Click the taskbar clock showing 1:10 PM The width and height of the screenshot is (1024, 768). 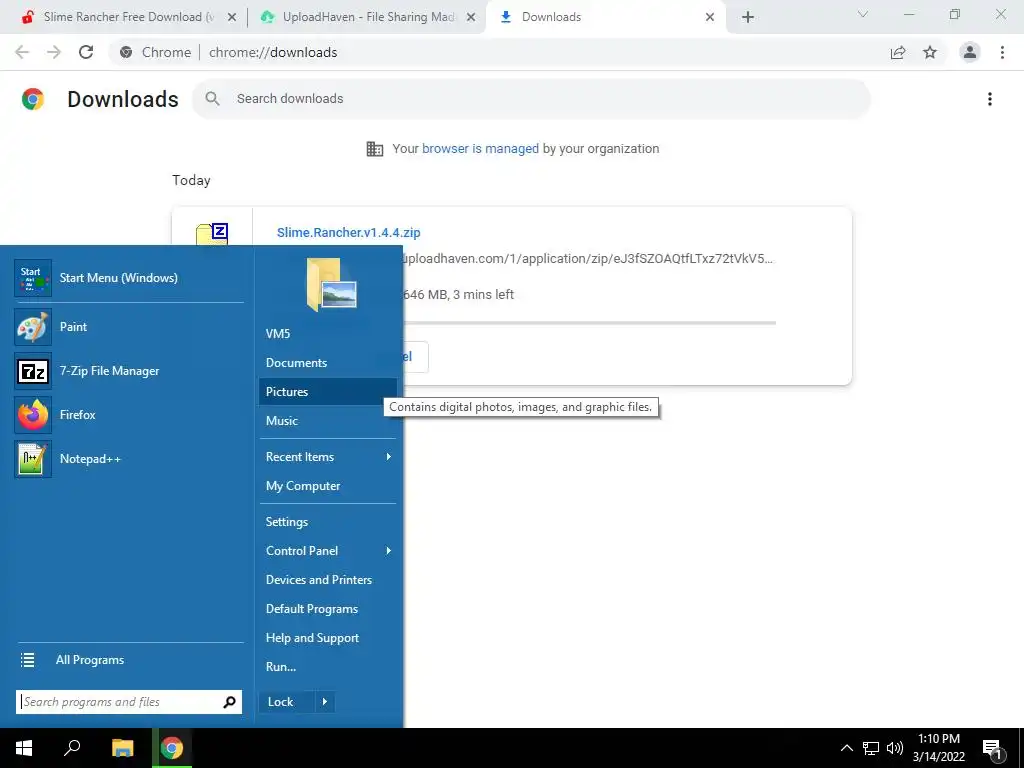(x=938, y=748)
